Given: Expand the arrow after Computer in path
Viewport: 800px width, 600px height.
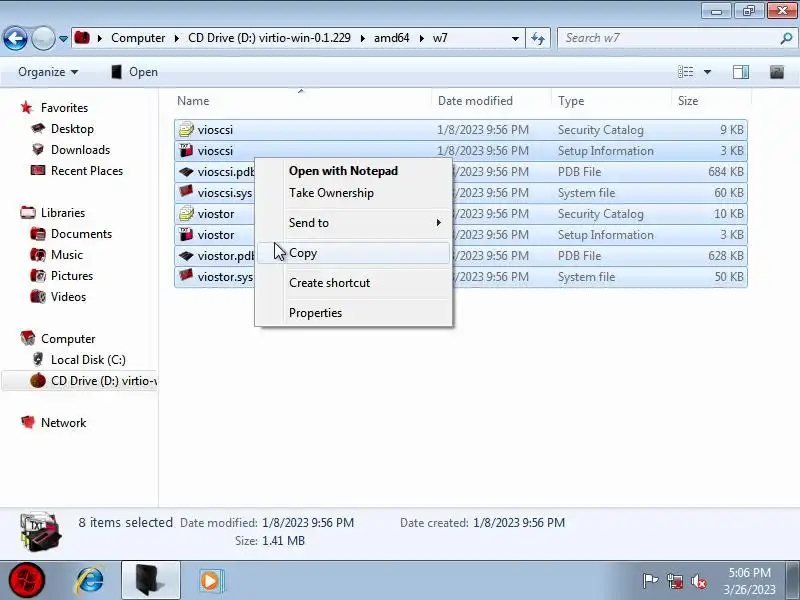Looking at the screenshot, I should click(177, 38).
